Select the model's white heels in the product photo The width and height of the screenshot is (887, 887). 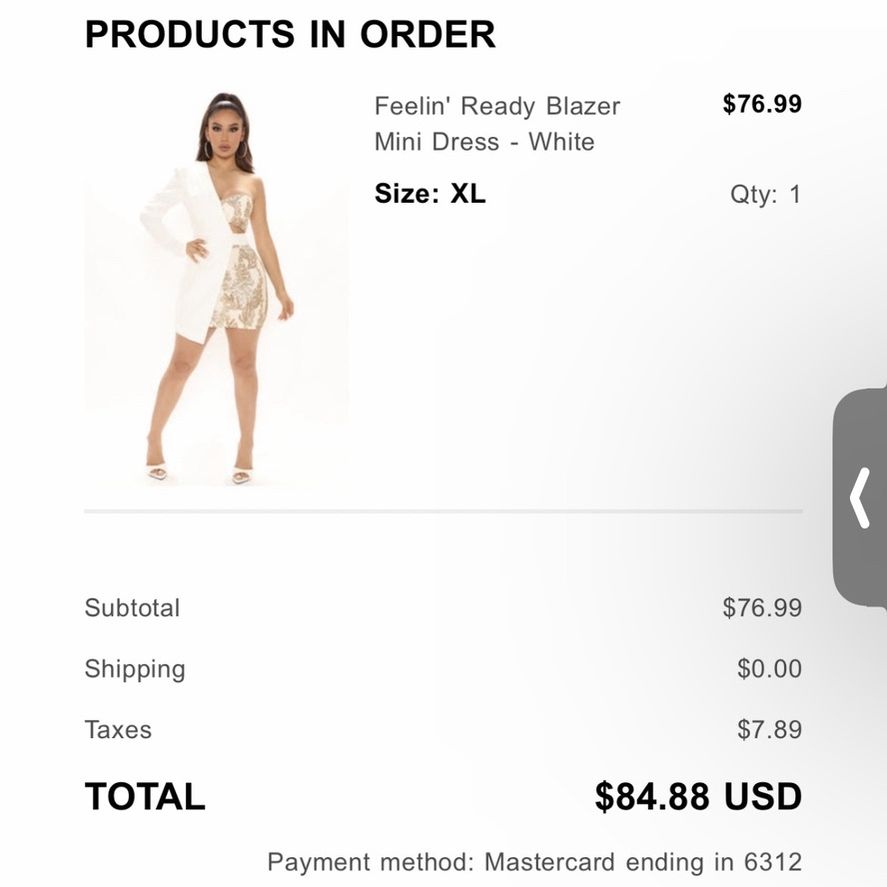[199, 473]
